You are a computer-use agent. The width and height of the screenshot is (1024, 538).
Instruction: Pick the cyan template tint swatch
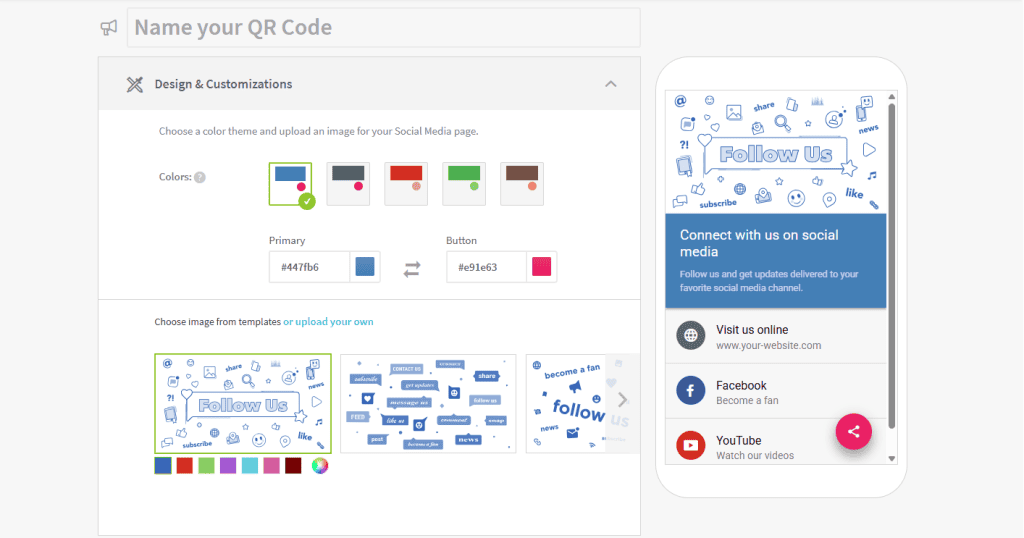[x=250, y=466]
